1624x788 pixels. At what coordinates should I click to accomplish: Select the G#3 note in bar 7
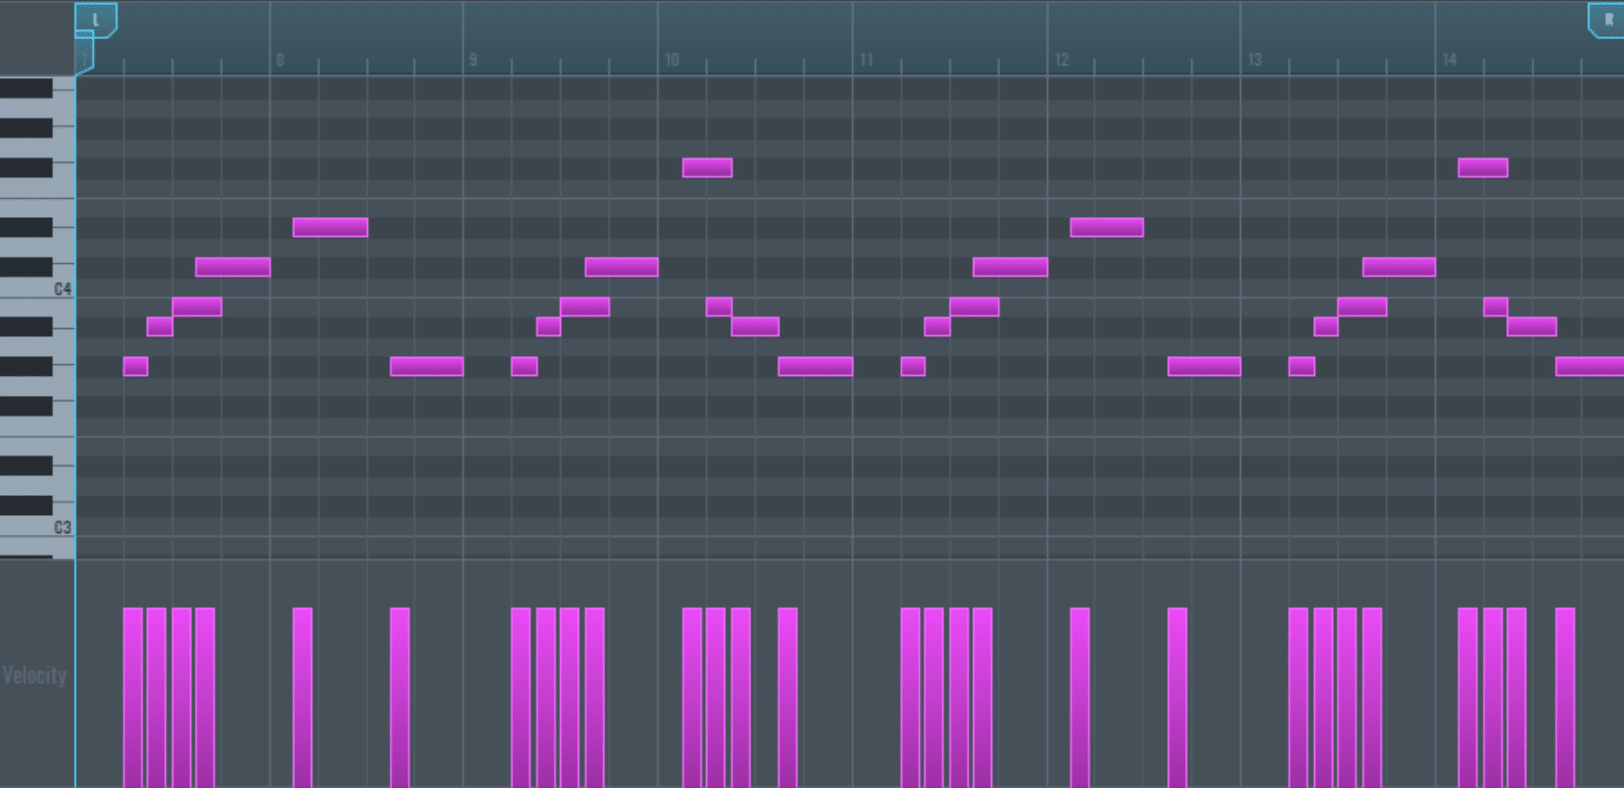click(x=136, y=367)
